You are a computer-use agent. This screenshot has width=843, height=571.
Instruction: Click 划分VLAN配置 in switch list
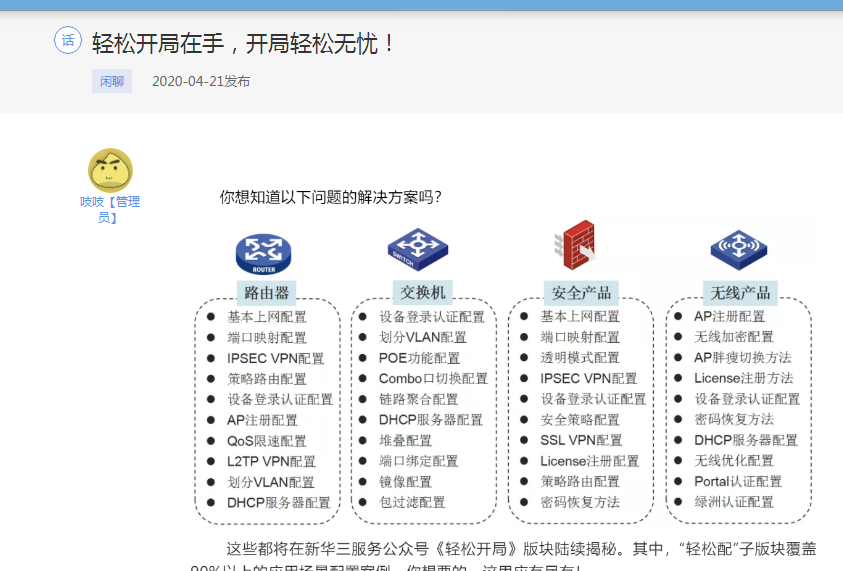[x=423, y=337]
